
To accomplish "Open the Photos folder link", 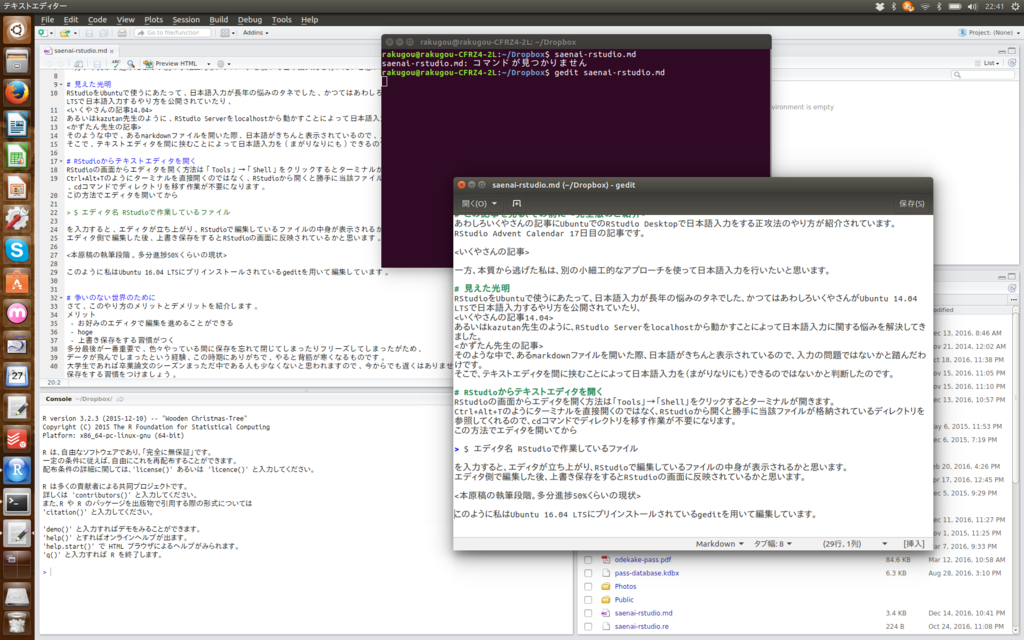I will click(625, 586).
